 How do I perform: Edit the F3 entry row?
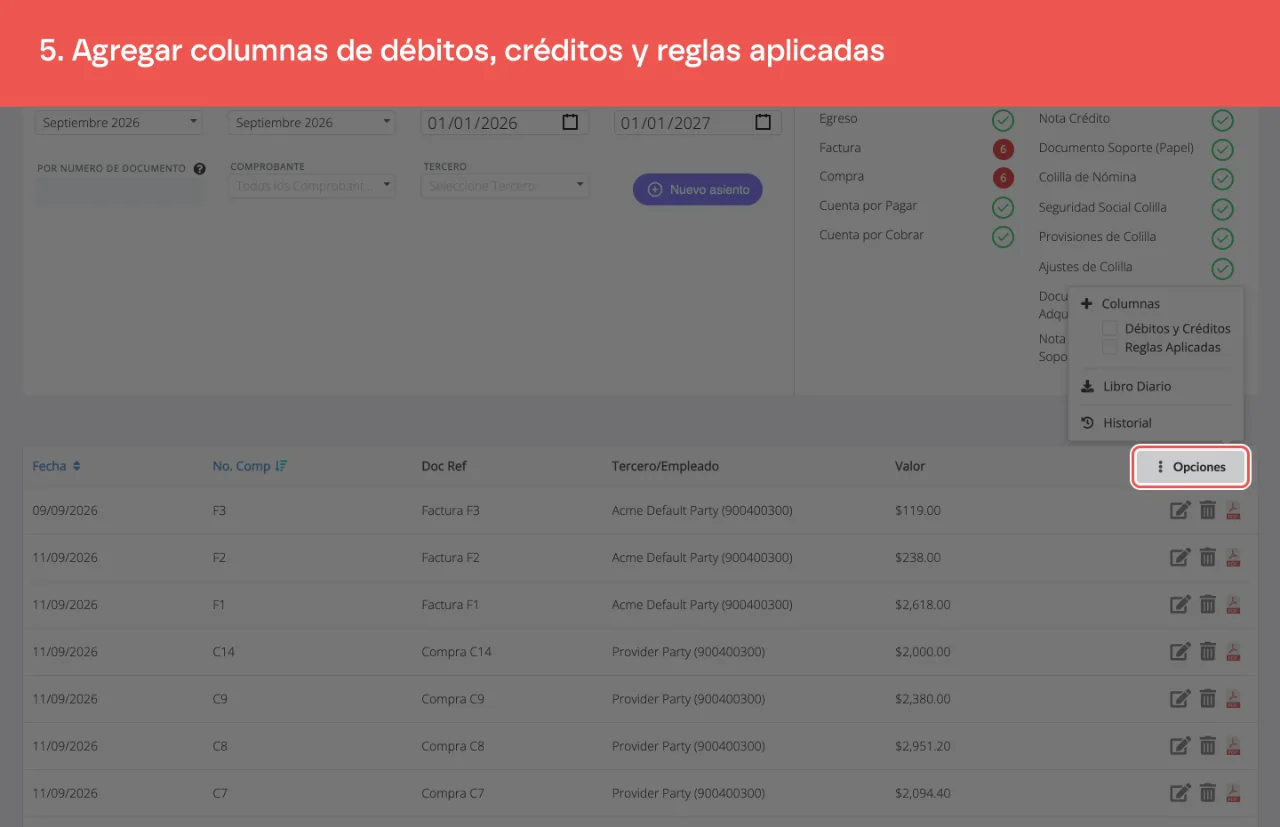tap(1180, 510)
